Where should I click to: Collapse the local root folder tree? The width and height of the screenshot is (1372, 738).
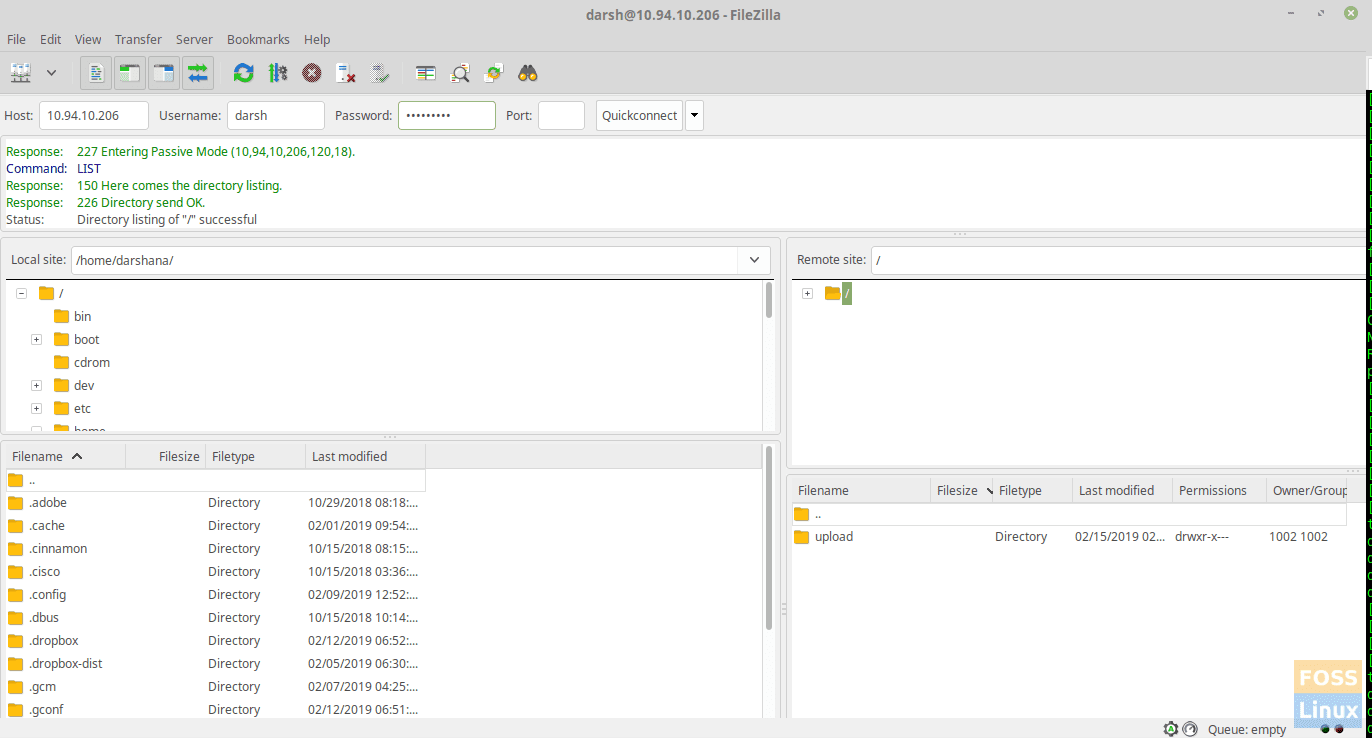point(21,293)
